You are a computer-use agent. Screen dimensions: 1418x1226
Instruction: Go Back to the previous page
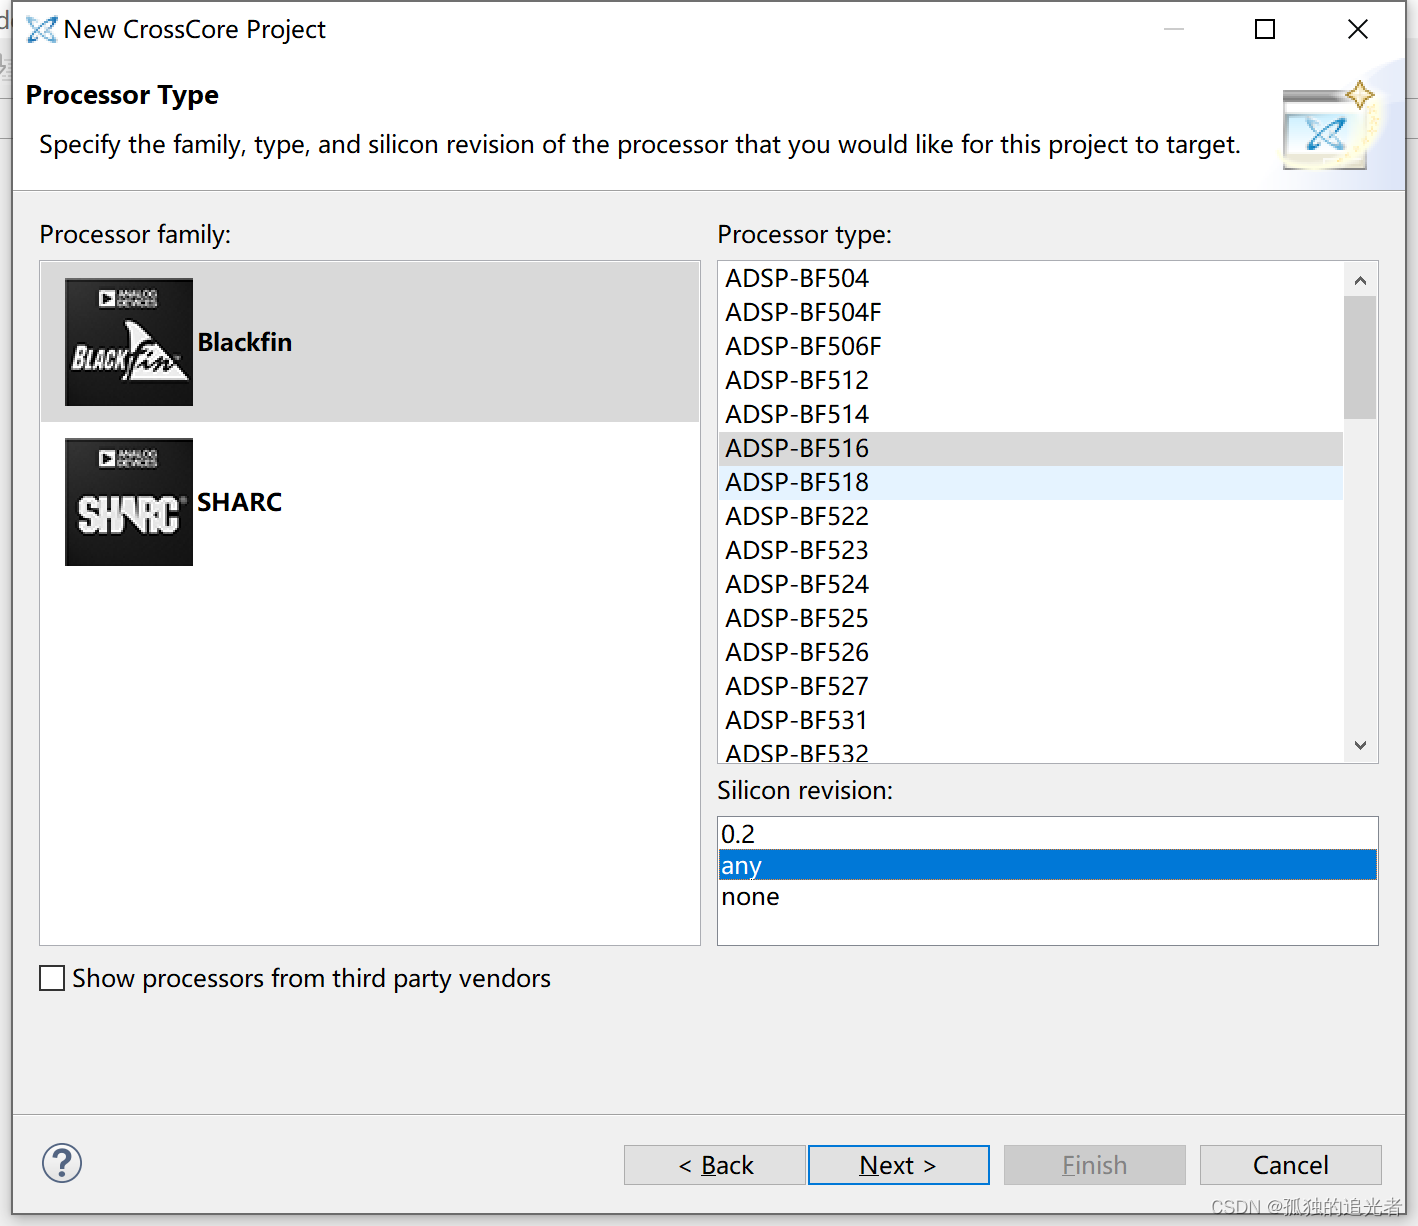click(x=715, y=1165)
